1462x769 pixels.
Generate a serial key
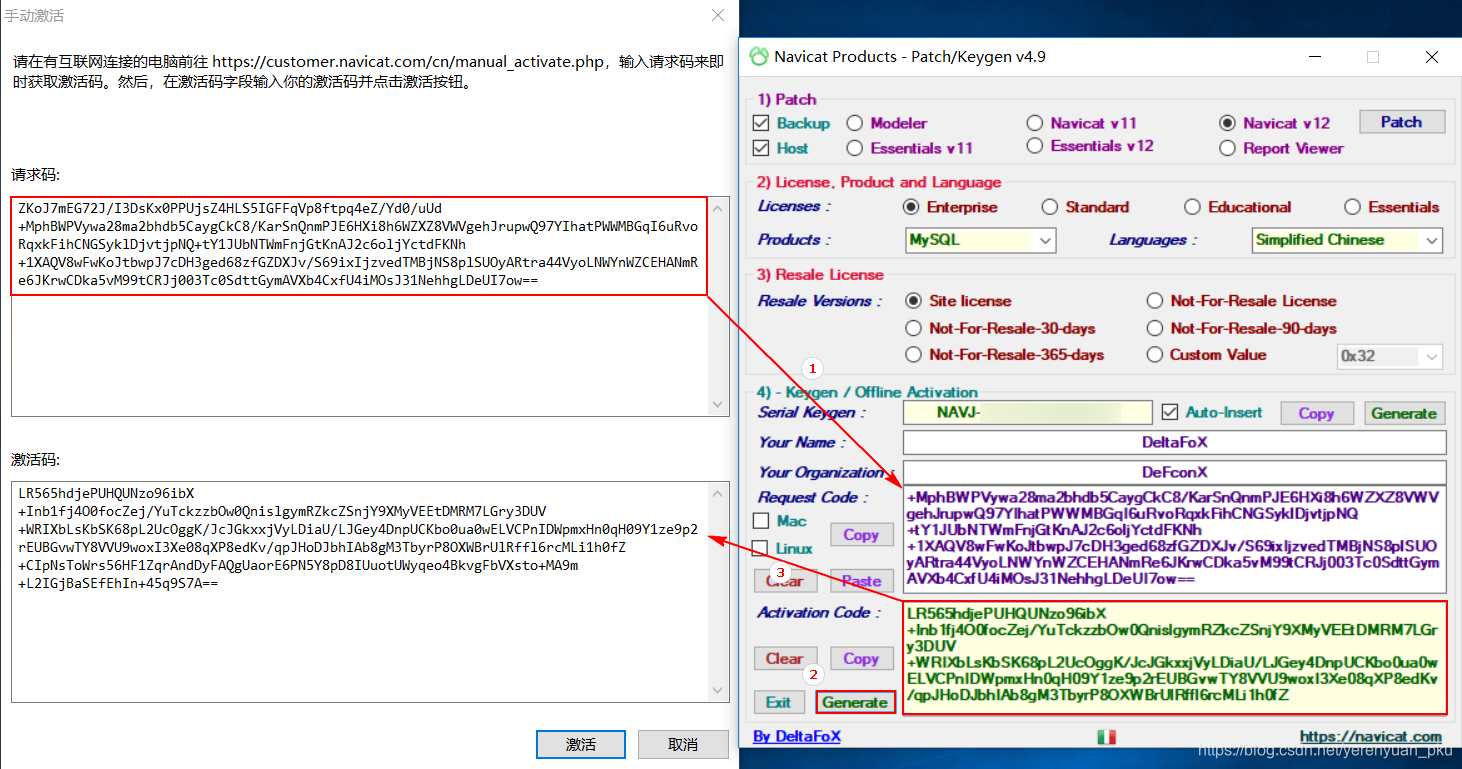(x=1403, y=413)
